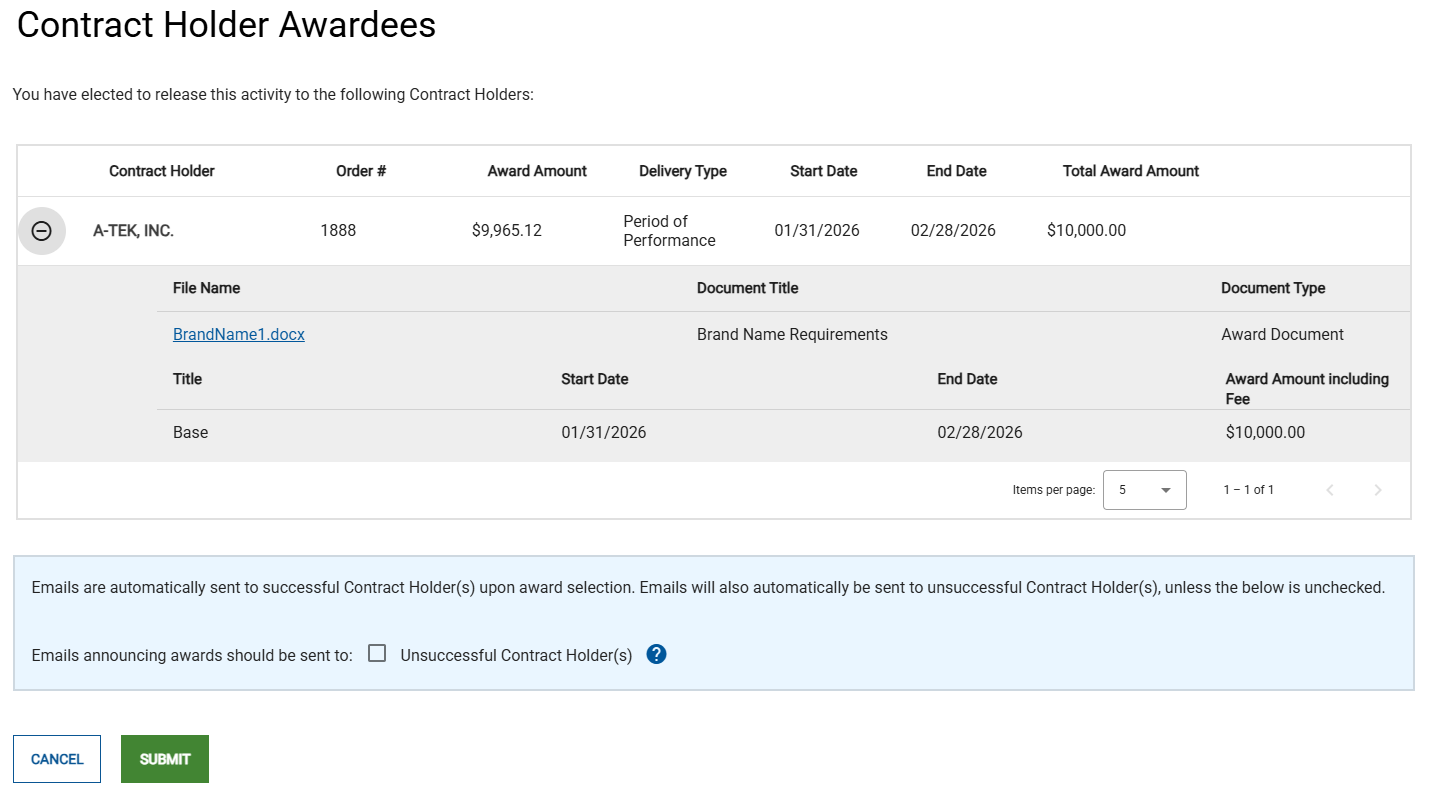Click the Total Award Amount column header

point(1130,171)
